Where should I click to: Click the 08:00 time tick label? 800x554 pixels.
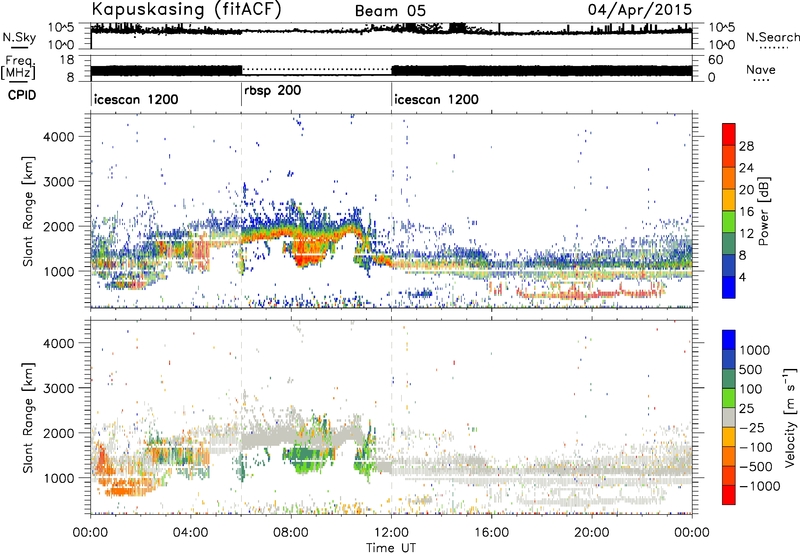pyautogui.click(x=291, y=533)
